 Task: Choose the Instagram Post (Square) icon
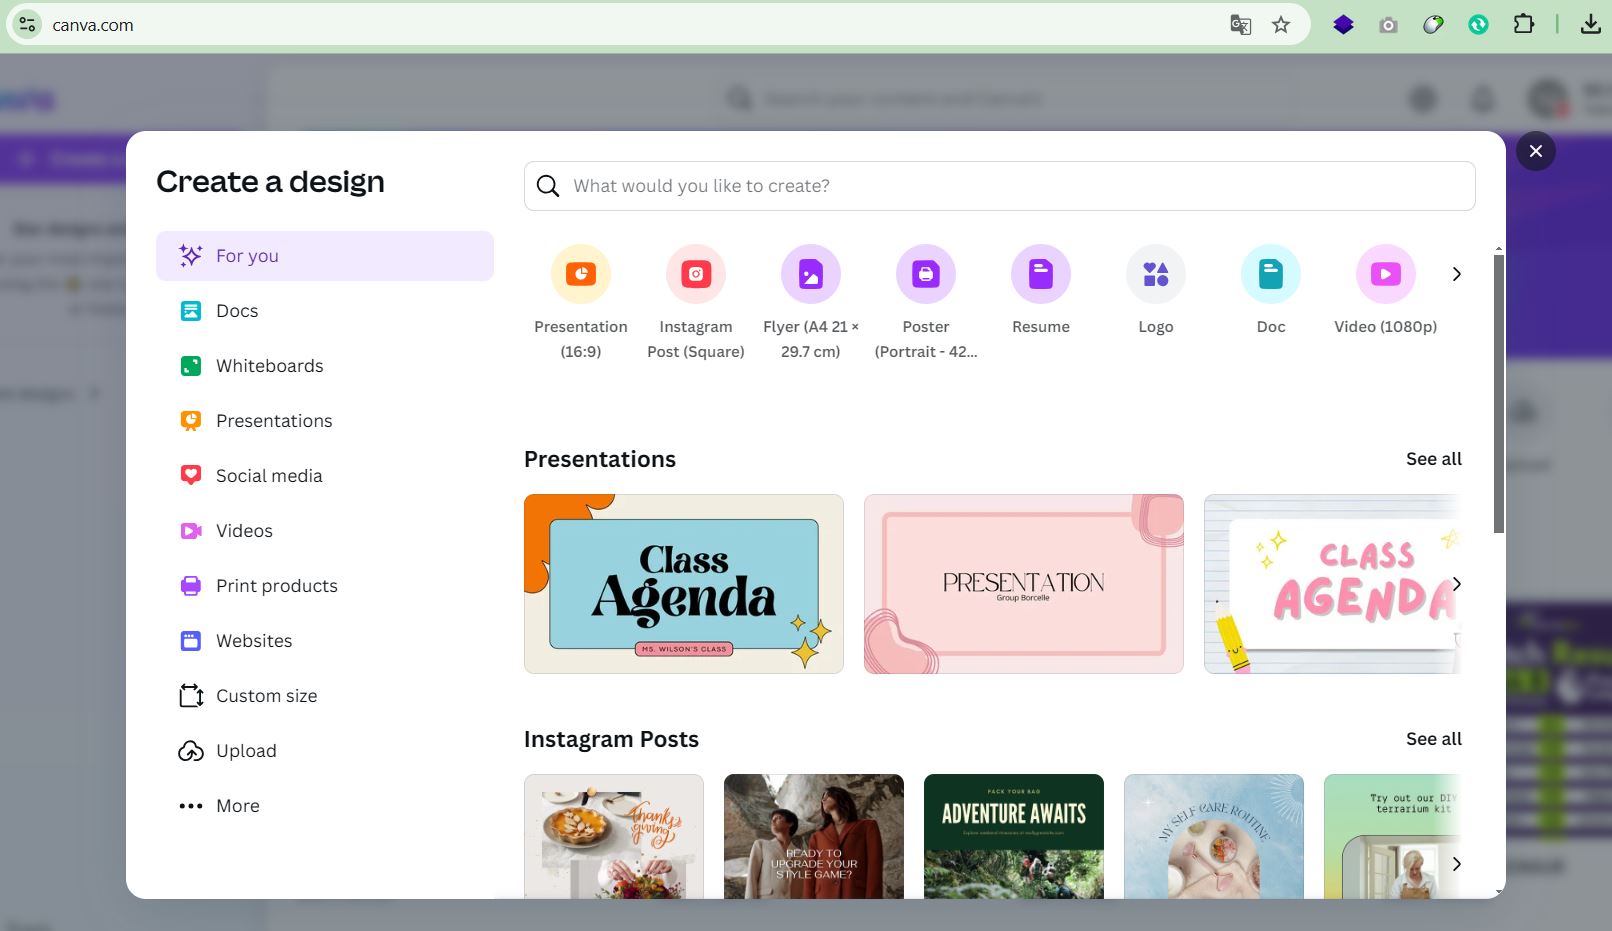point(696,274)
